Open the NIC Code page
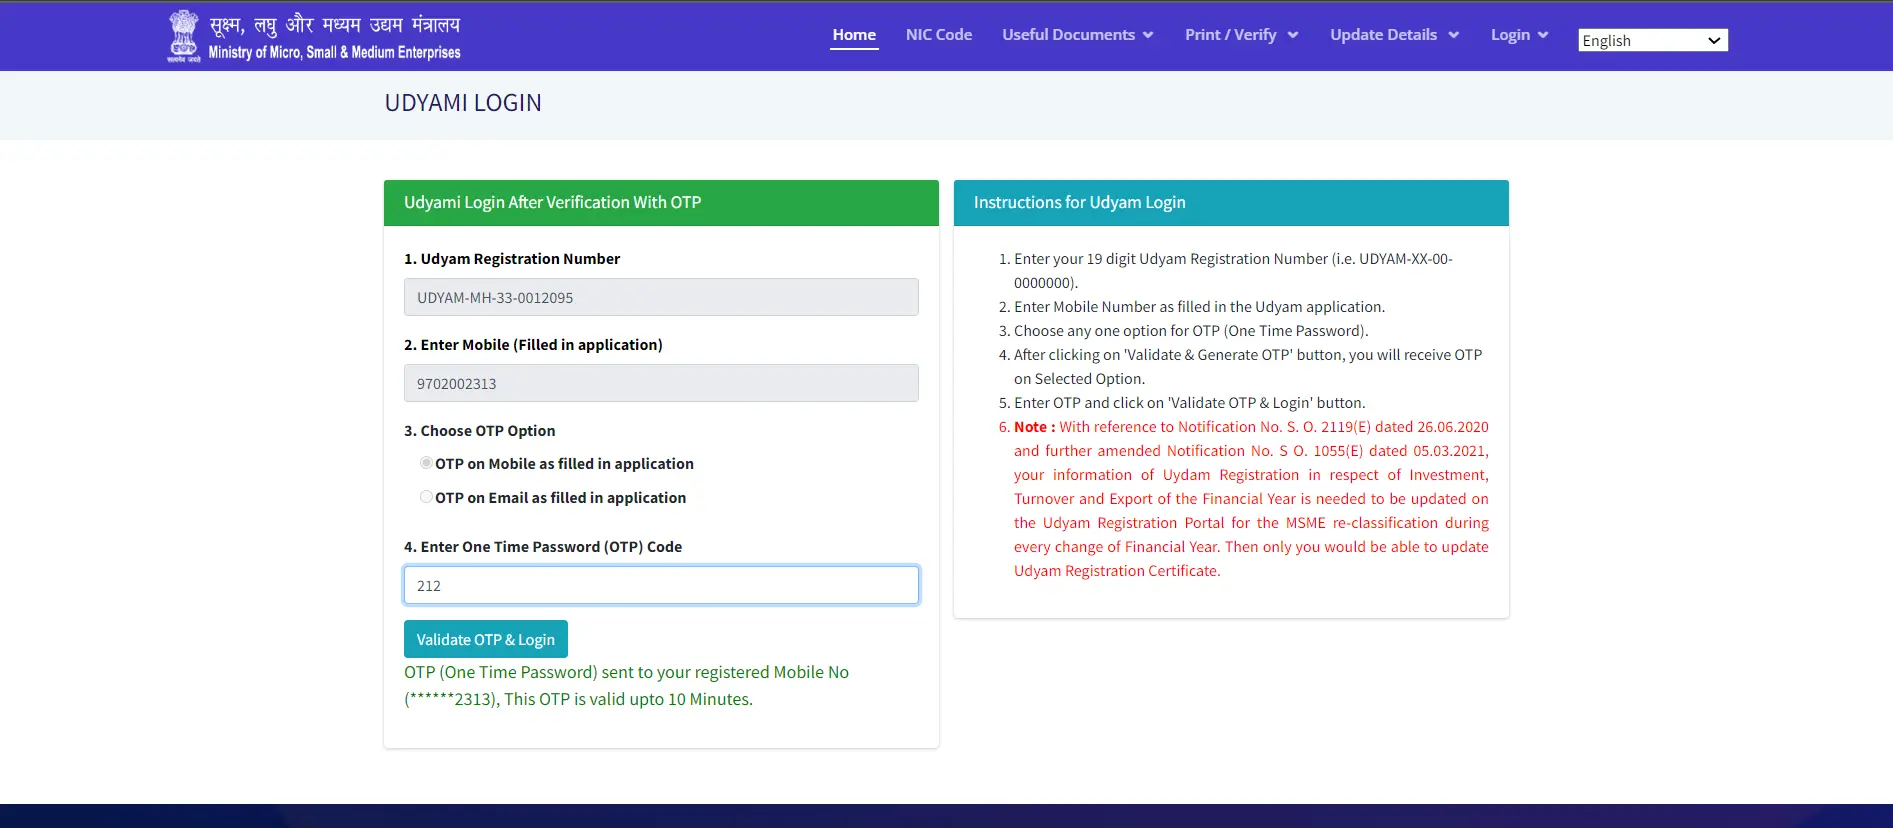1893x828 pixels. coord(939,35)
